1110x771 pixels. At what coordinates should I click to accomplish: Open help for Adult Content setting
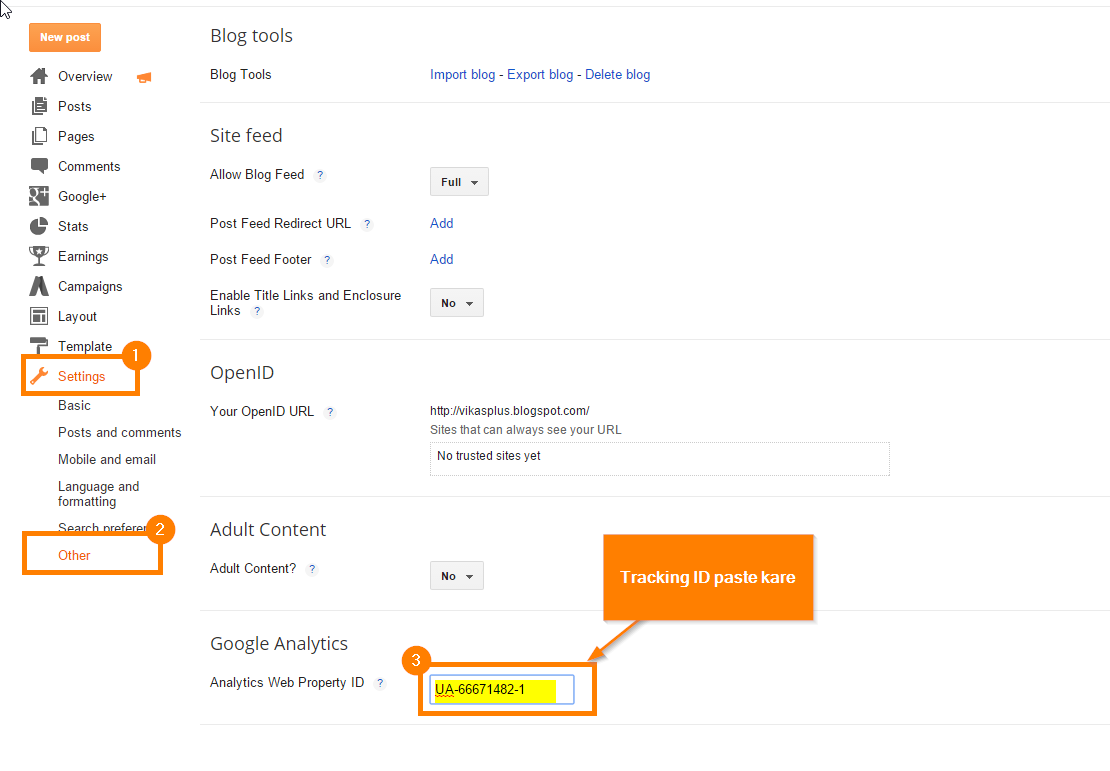click(x=312, y=569)
